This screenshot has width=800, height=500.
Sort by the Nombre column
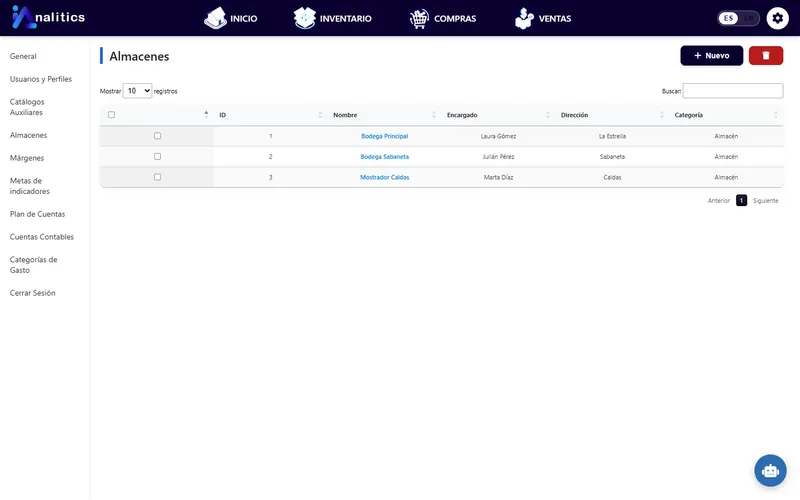384,115
